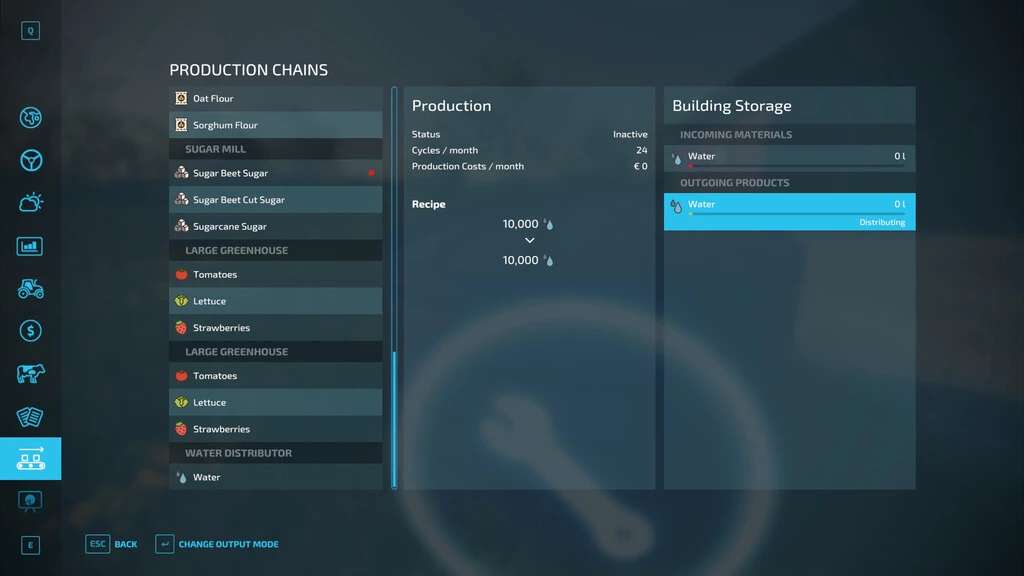Viewport: 1024px width, 576px height.
Task: Open the weather forecast page
Action: (x=30, y=203)
